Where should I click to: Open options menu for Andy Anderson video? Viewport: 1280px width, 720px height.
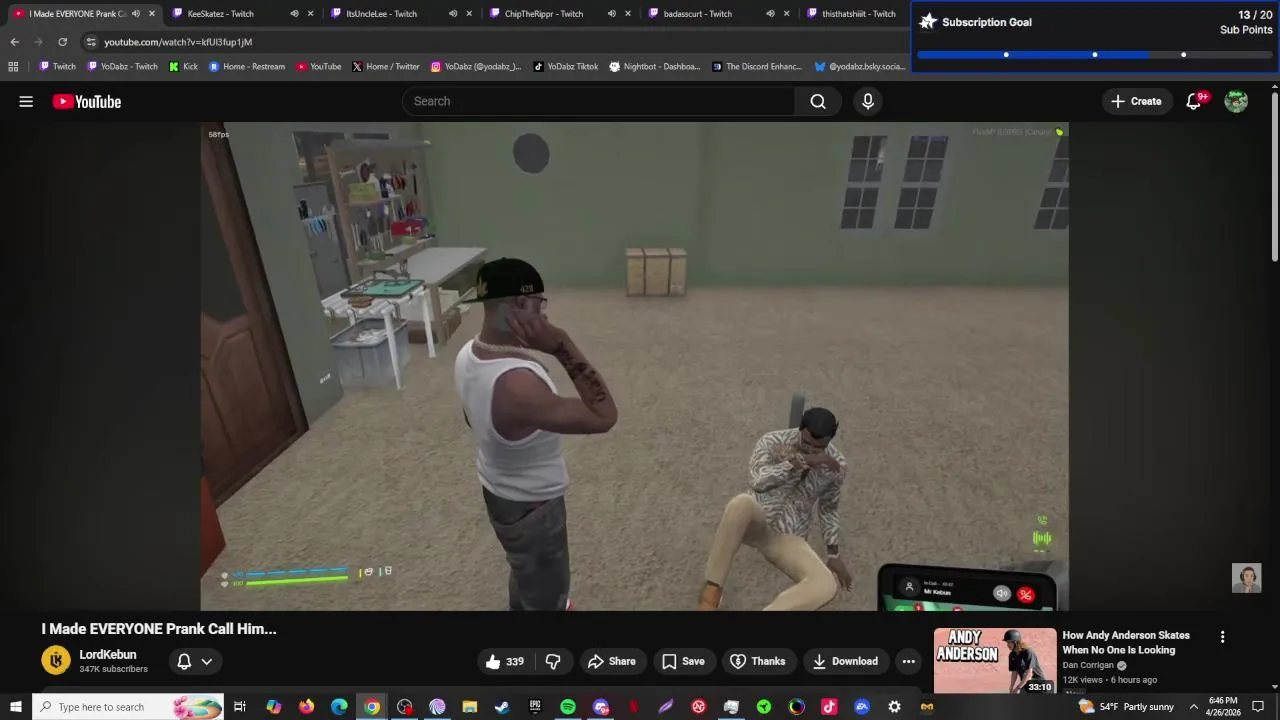click(x=1222, y=637)
